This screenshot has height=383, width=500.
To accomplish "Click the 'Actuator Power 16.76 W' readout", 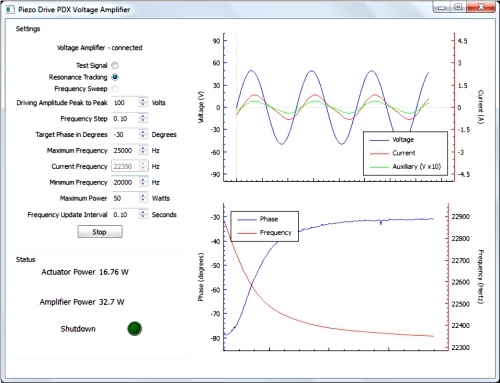I will coord(85,272).
